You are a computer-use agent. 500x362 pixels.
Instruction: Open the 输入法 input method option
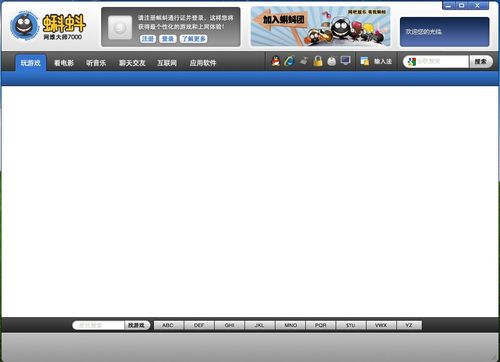(x=383, y=61)
